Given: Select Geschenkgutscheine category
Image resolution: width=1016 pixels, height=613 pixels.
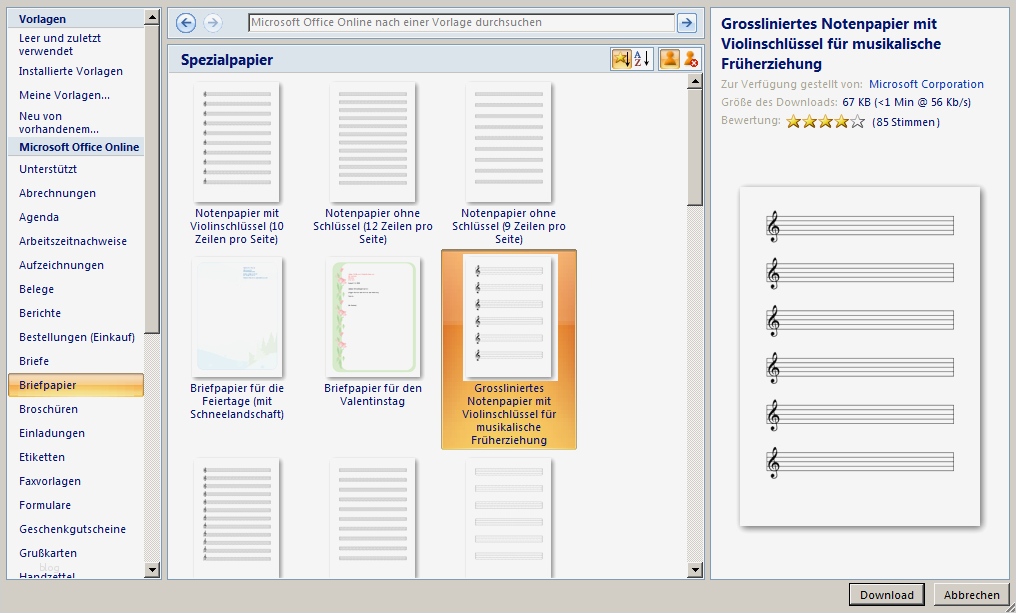Looking at the screenshot, I should click(x=72, y=529).
